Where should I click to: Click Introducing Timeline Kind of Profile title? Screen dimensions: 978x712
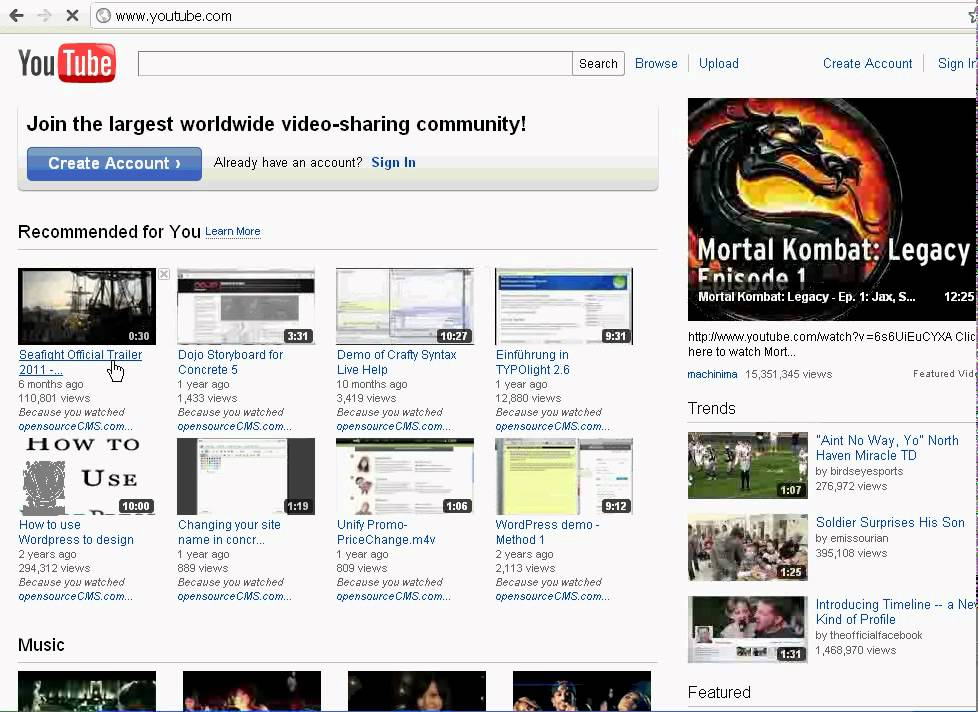896,612
